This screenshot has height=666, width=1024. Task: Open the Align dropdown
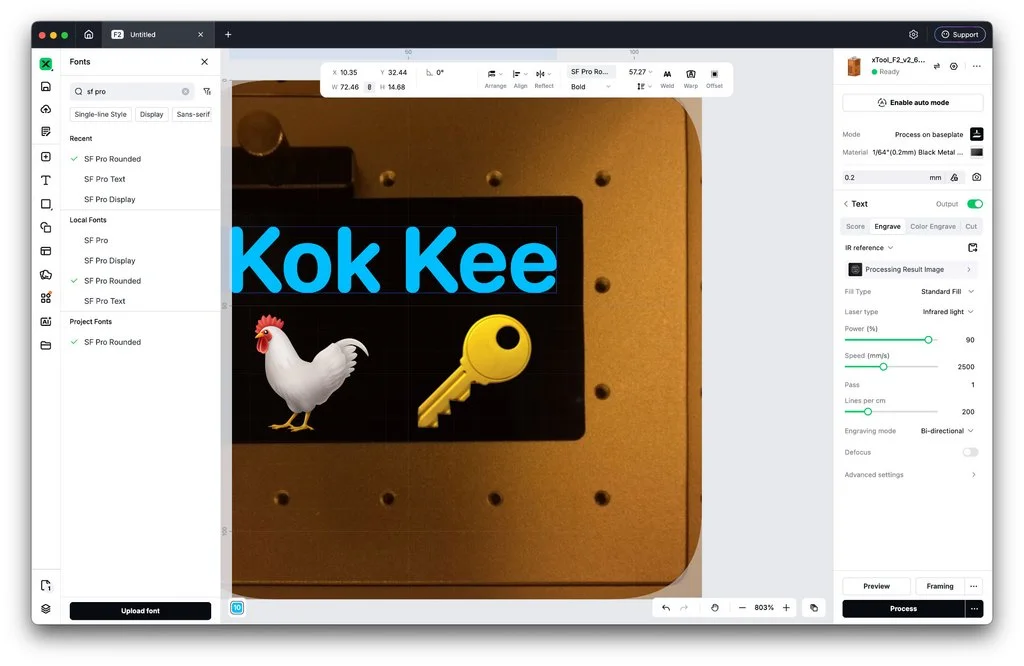[520, 79]
